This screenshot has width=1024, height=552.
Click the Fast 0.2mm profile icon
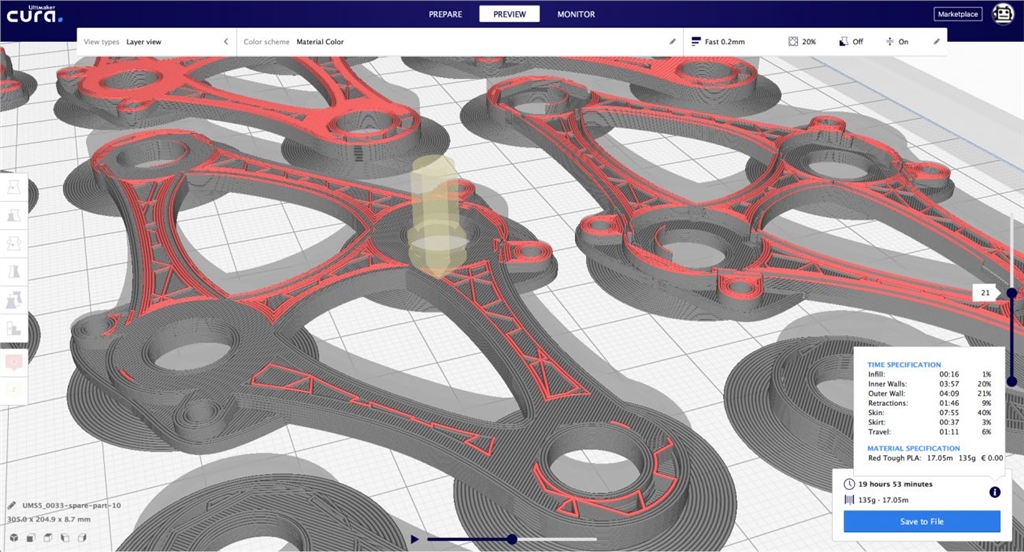(x=696, y=42)
